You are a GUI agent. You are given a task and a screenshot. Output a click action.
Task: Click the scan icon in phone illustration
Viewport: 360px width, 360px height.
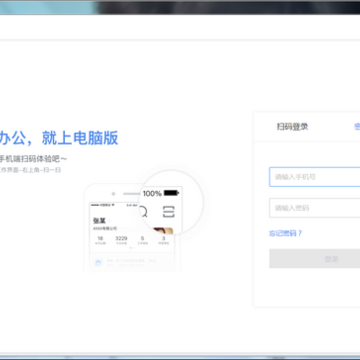pyautogui.click(x=169, y=212)
